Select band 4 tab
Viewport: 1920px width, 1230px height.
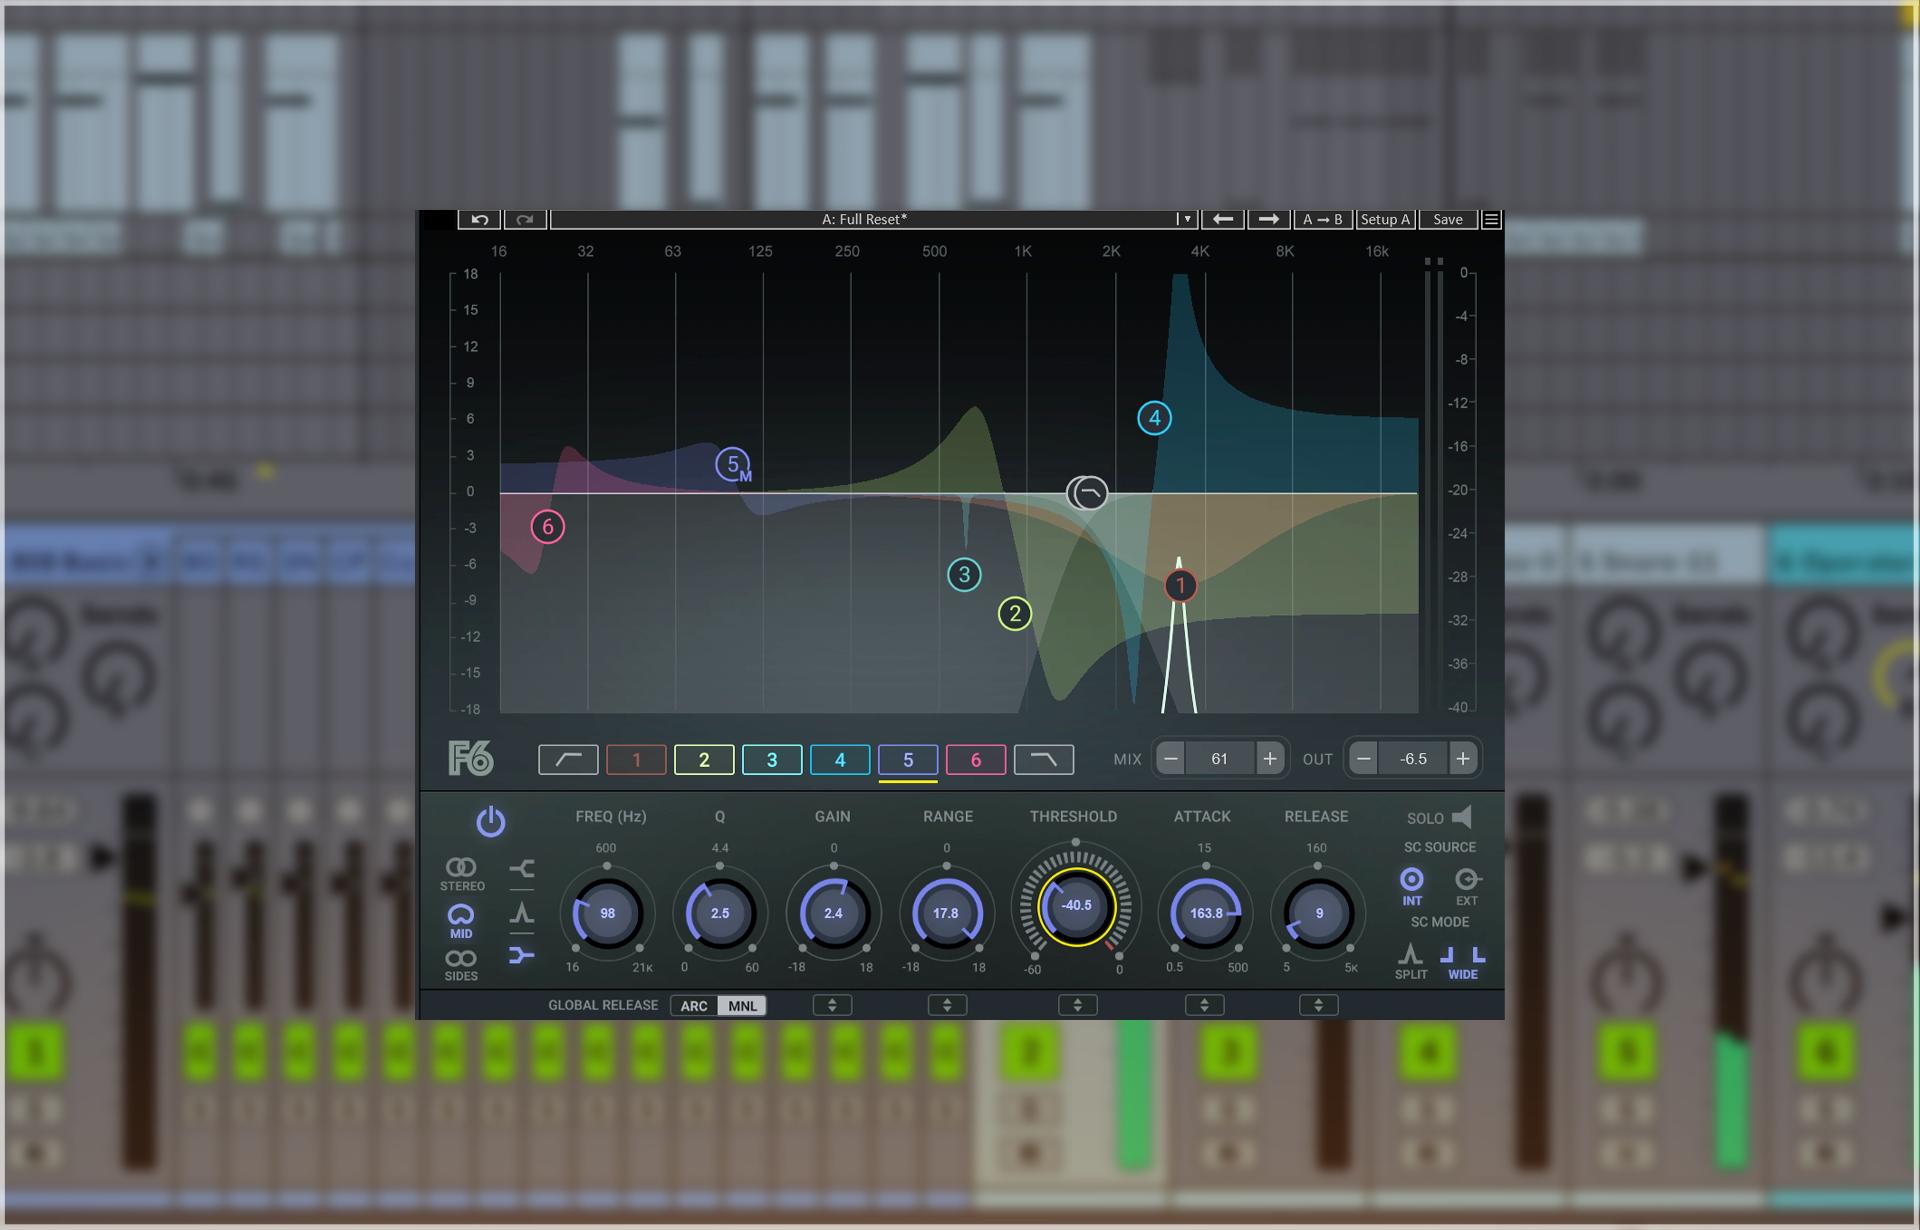(840, 760)
